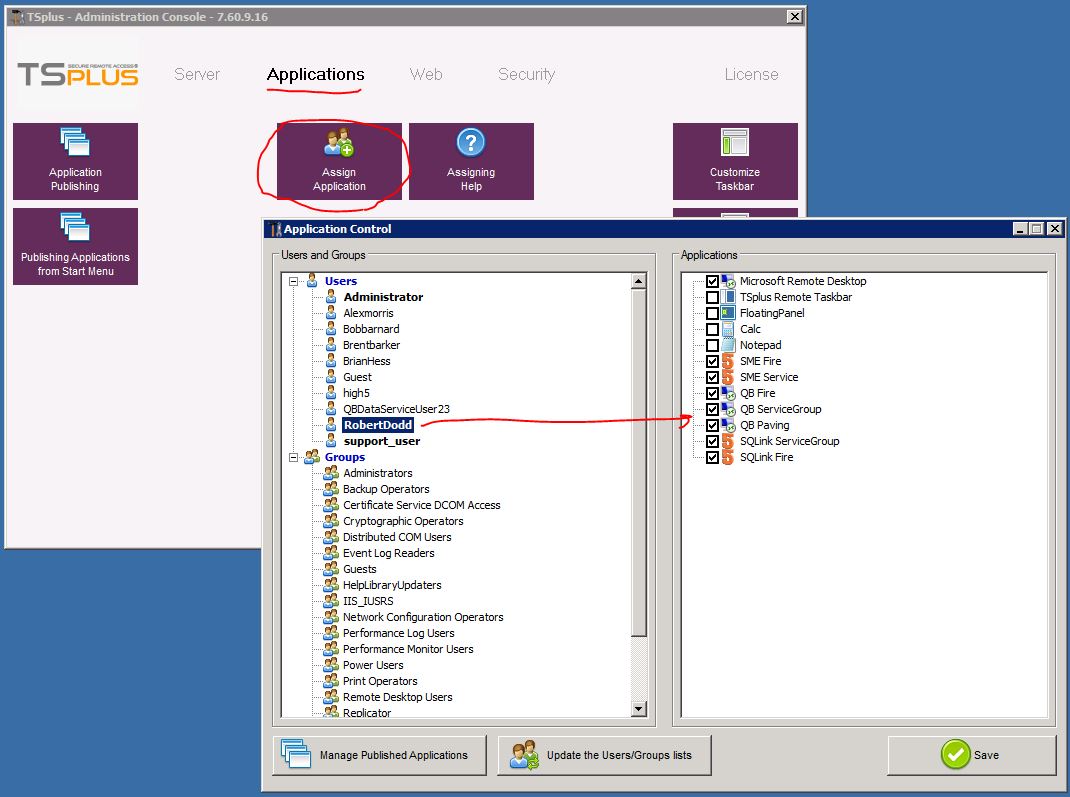Uncheck the SME Service checkbox
Image resolution: width=1070 pixels, height=797 pixels.
click(712, 377)
